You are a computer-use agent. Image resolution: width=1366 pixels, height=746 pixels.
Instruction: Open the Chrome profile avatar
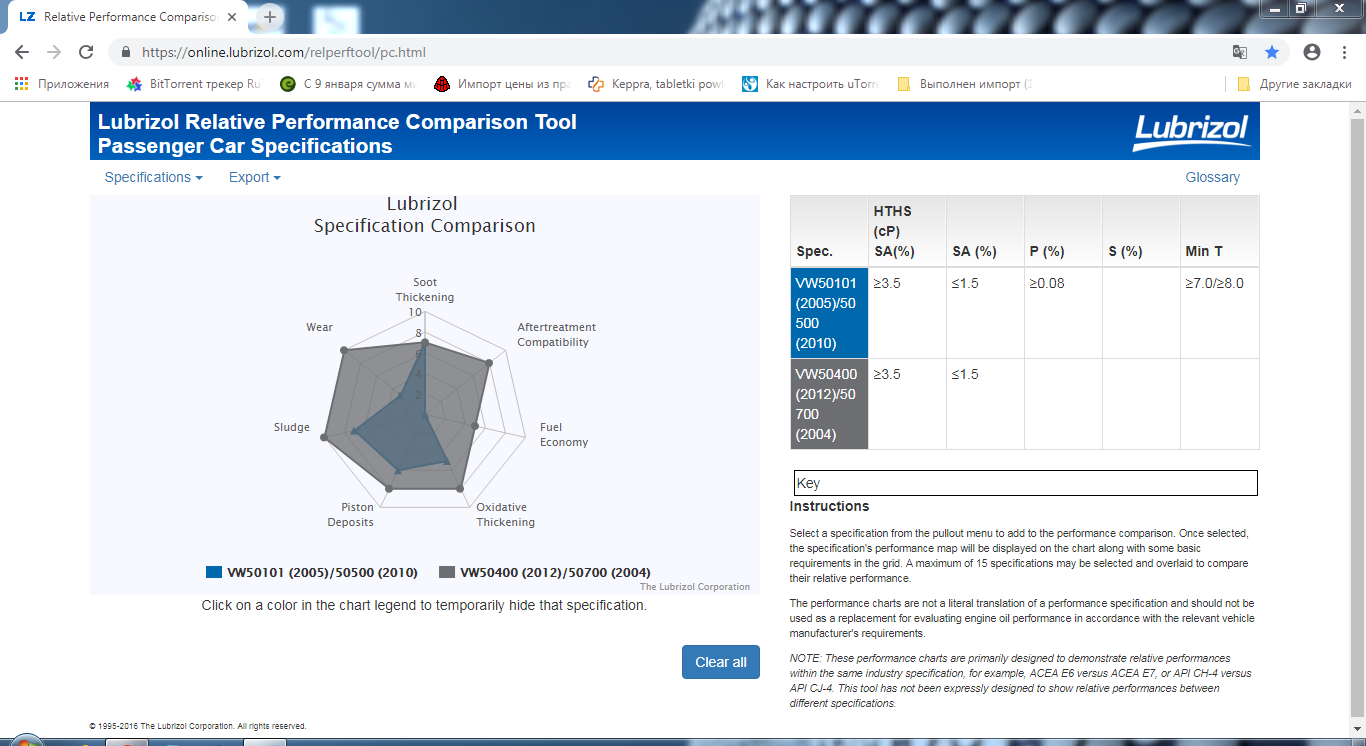(x=1312, y=52)
